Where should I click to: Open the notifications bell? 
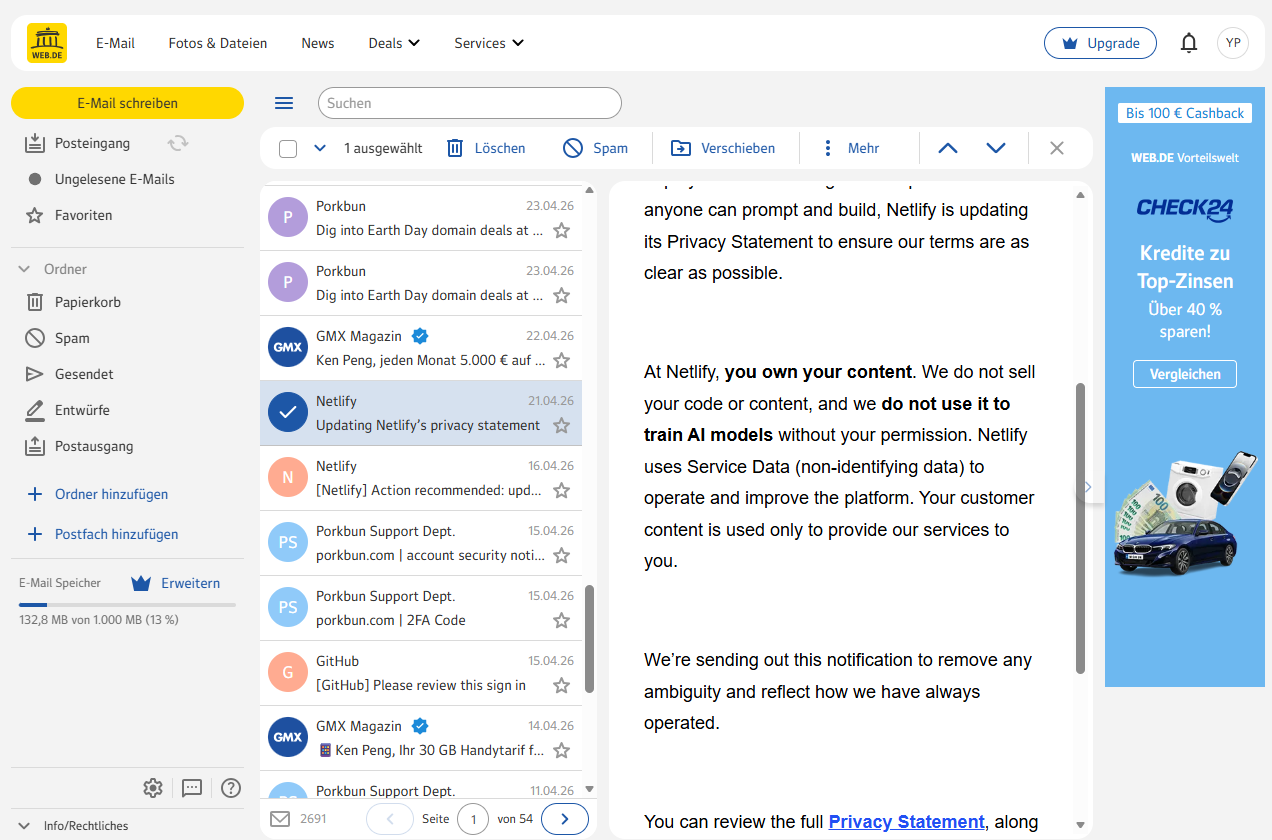(1188, 43)
